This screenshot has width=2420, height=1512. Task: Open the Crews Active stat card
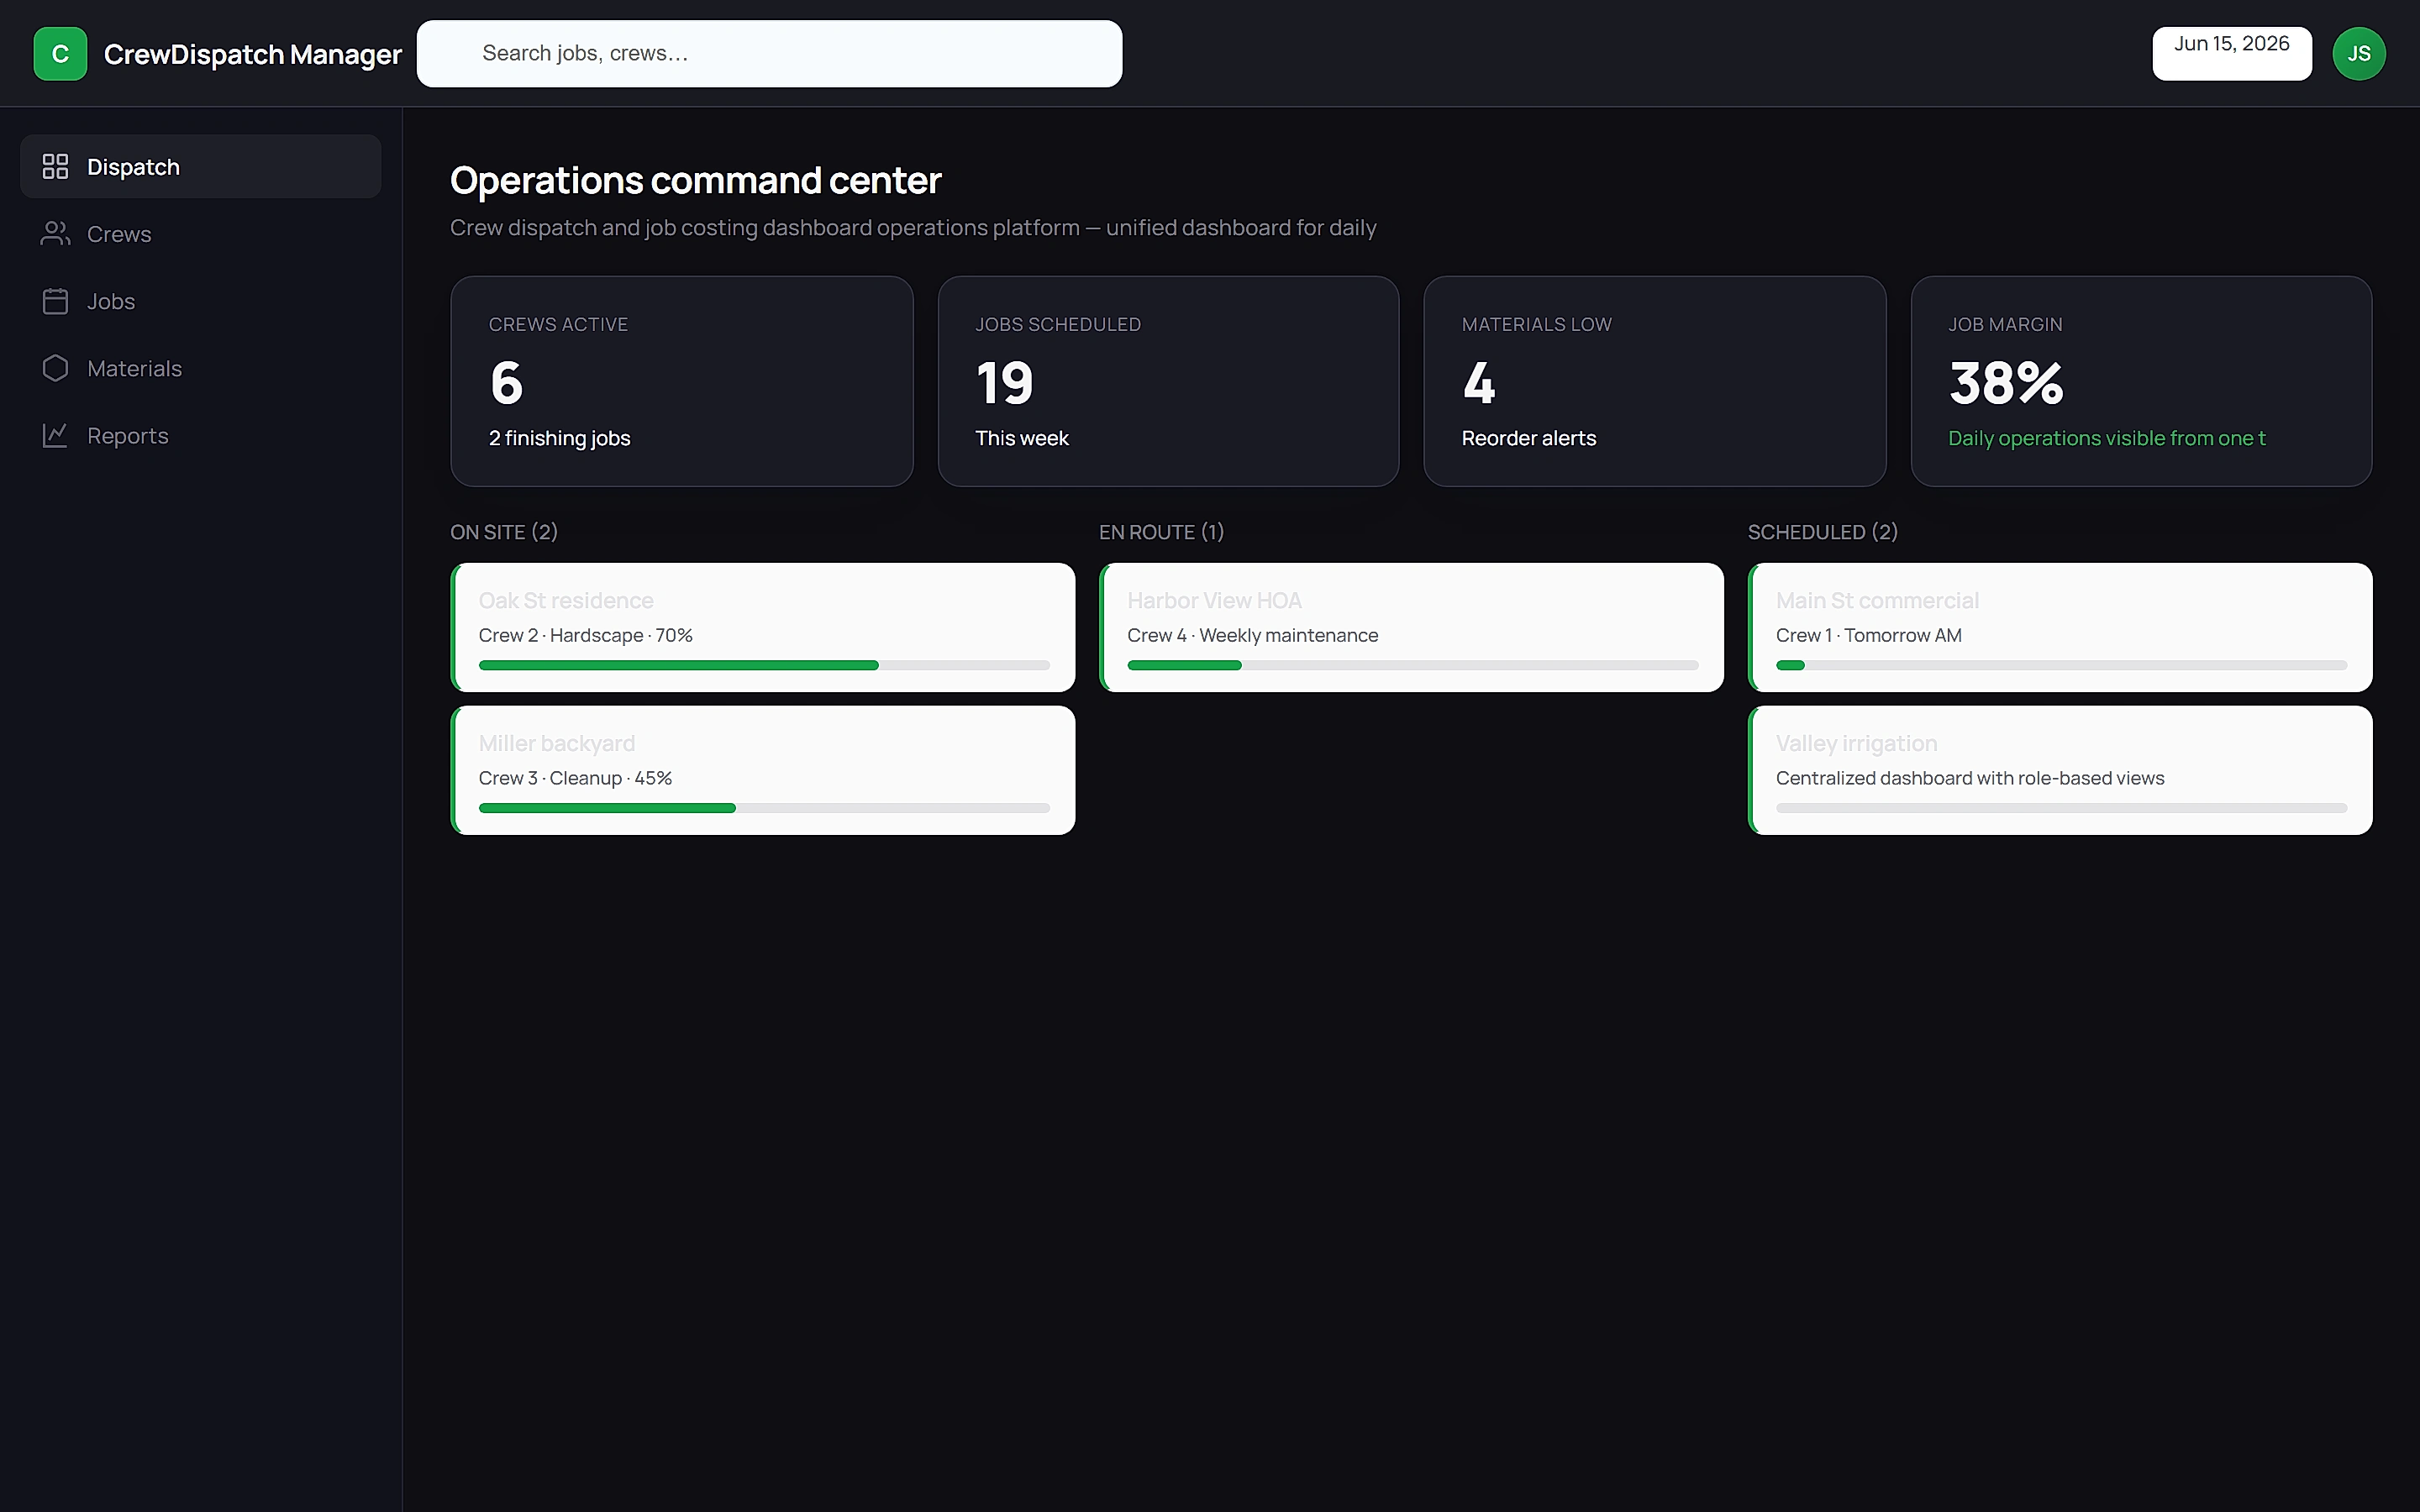coord(682,381)
